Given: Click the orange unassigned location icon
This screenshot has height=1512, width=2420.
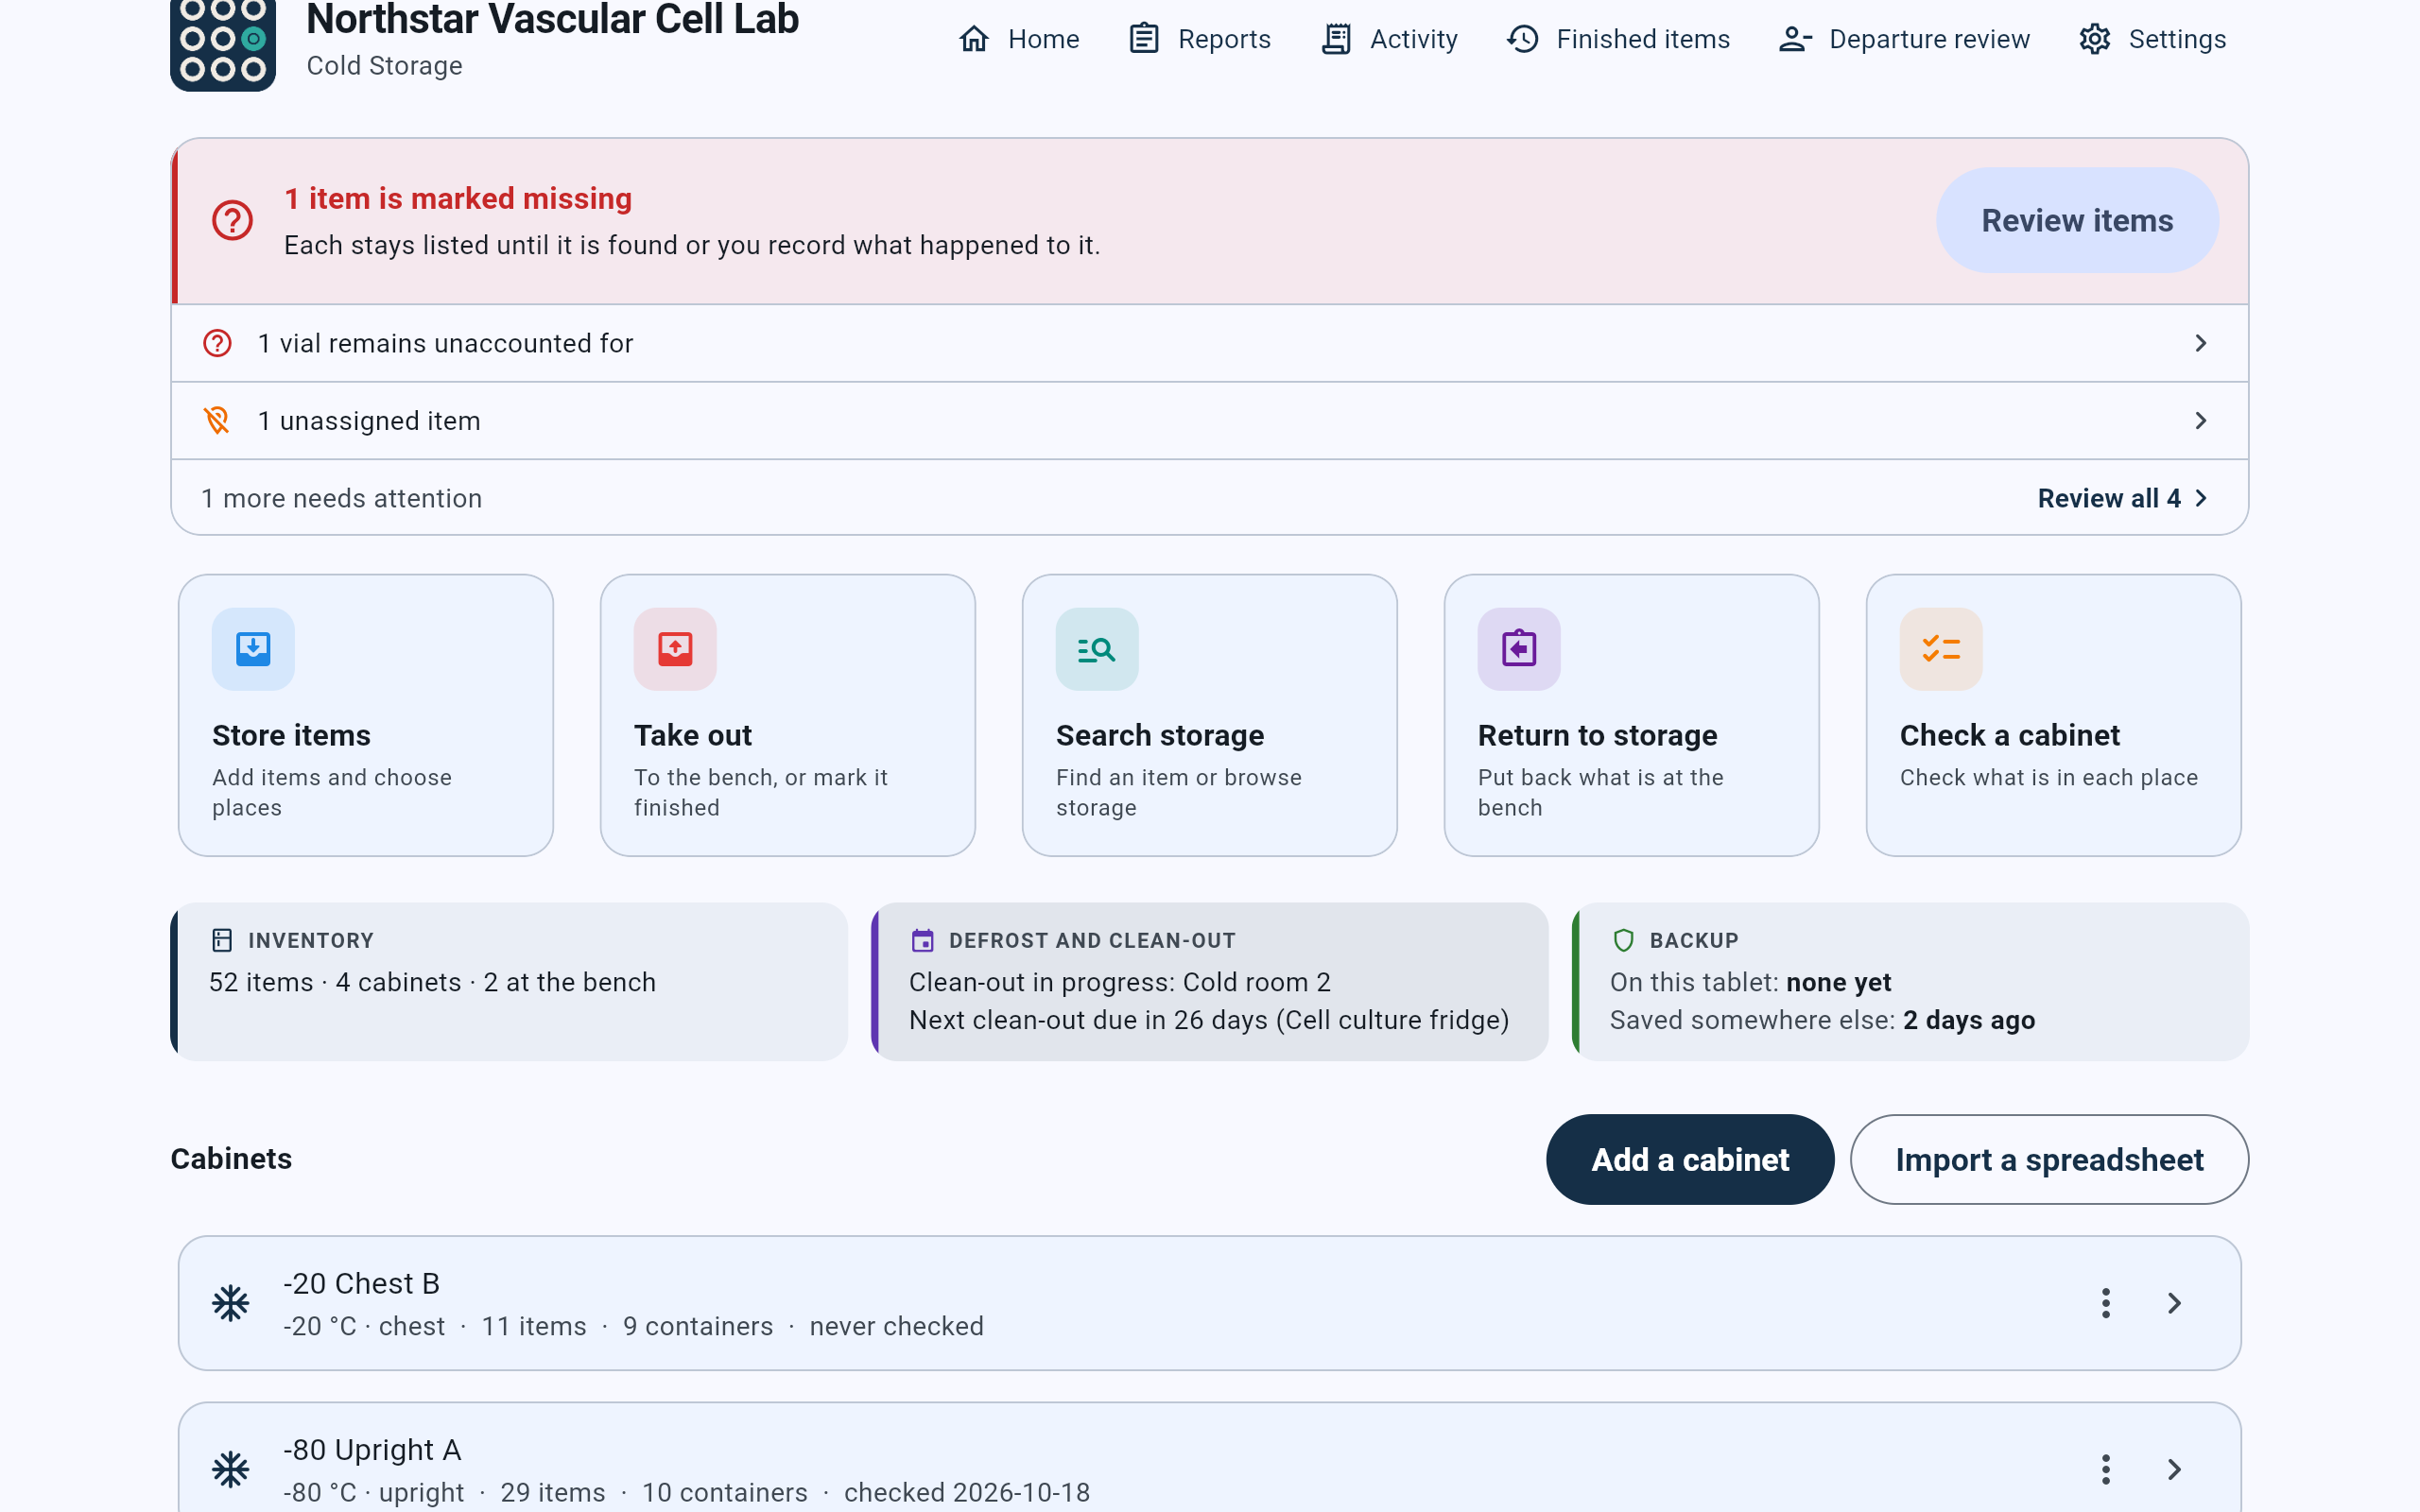Looking at the screenshot, I should 217,420.
